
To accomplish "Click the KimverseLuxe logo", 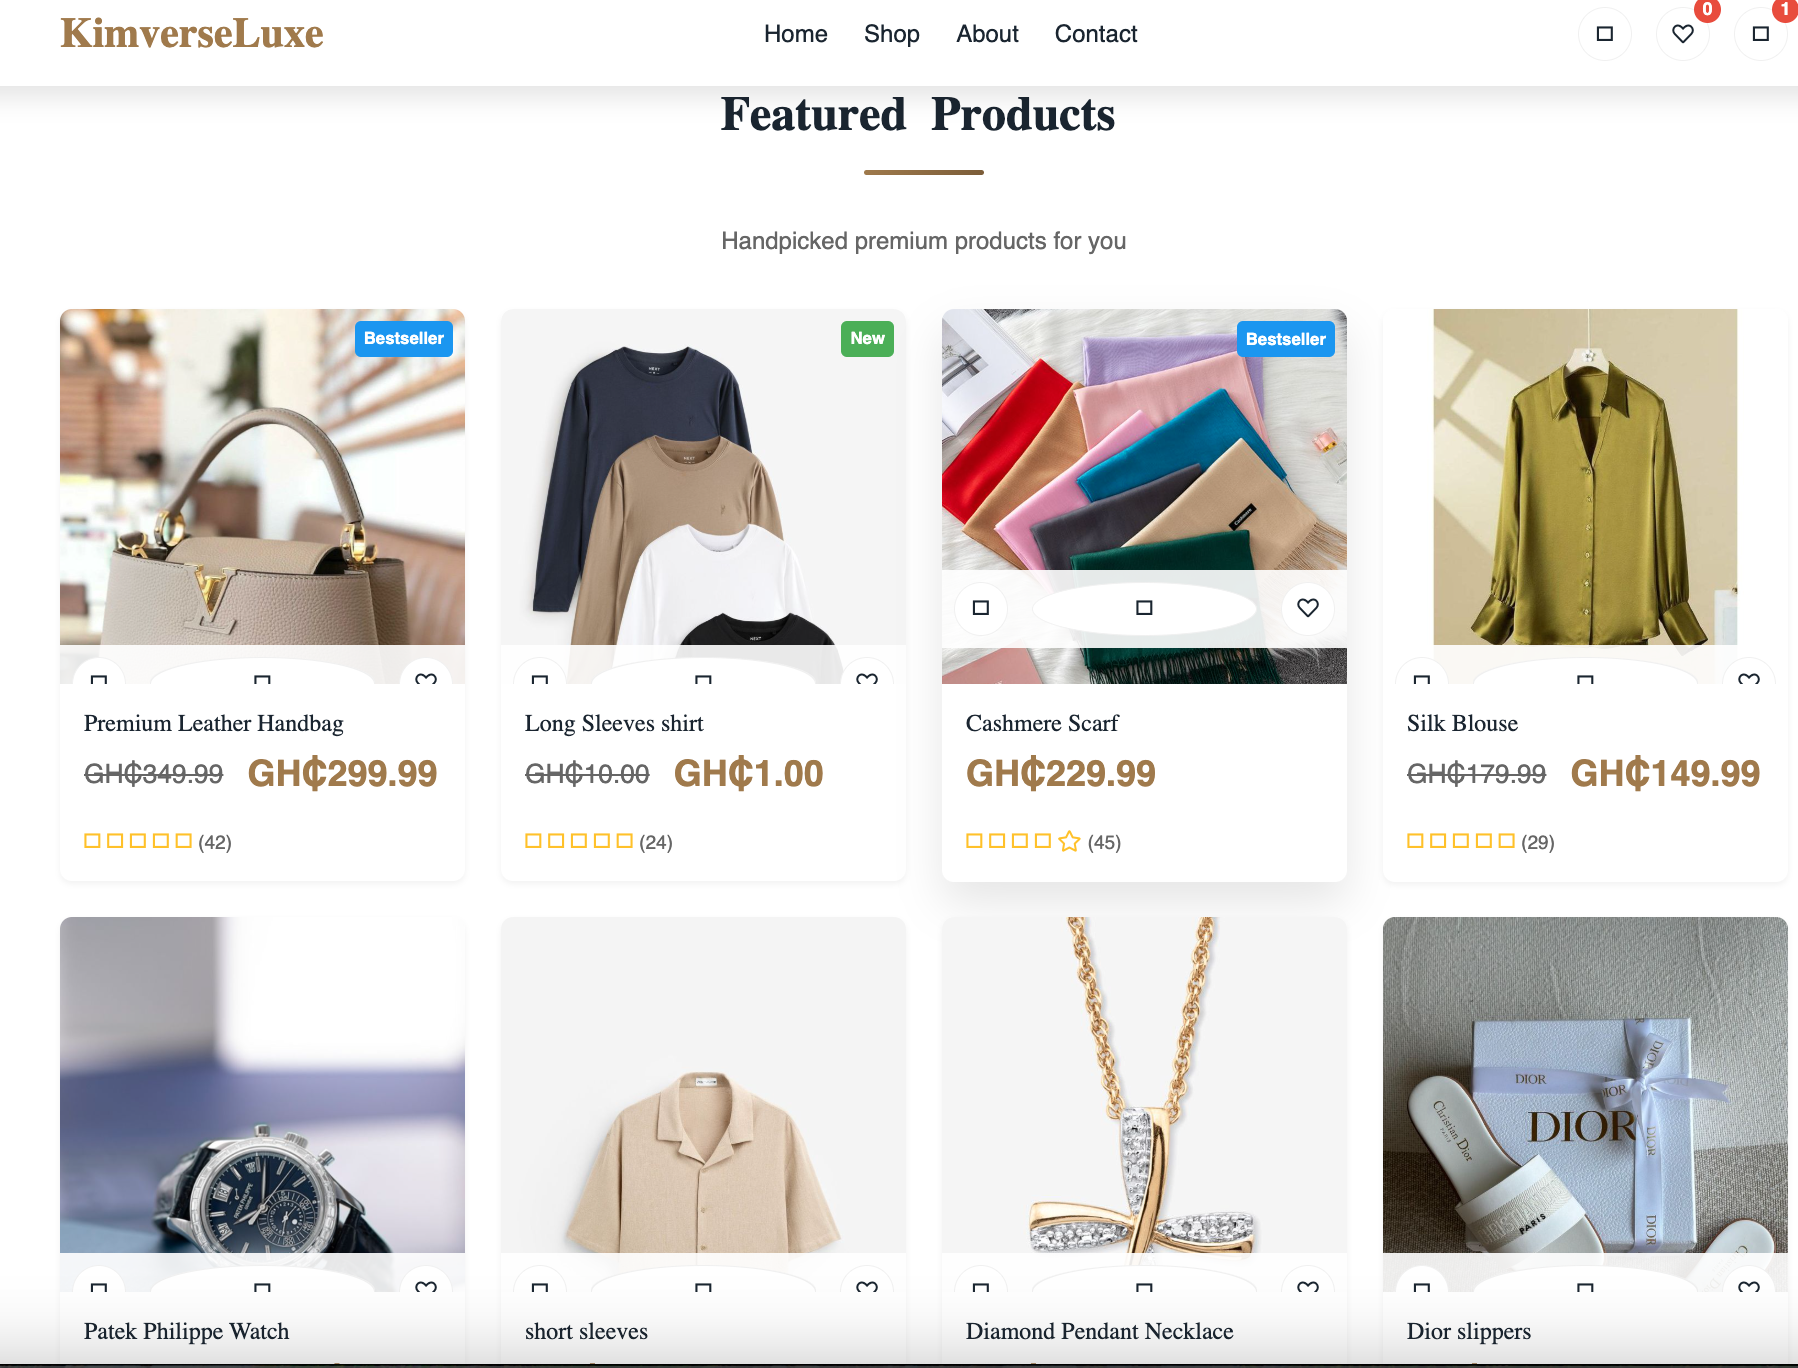I will (192, 34).
